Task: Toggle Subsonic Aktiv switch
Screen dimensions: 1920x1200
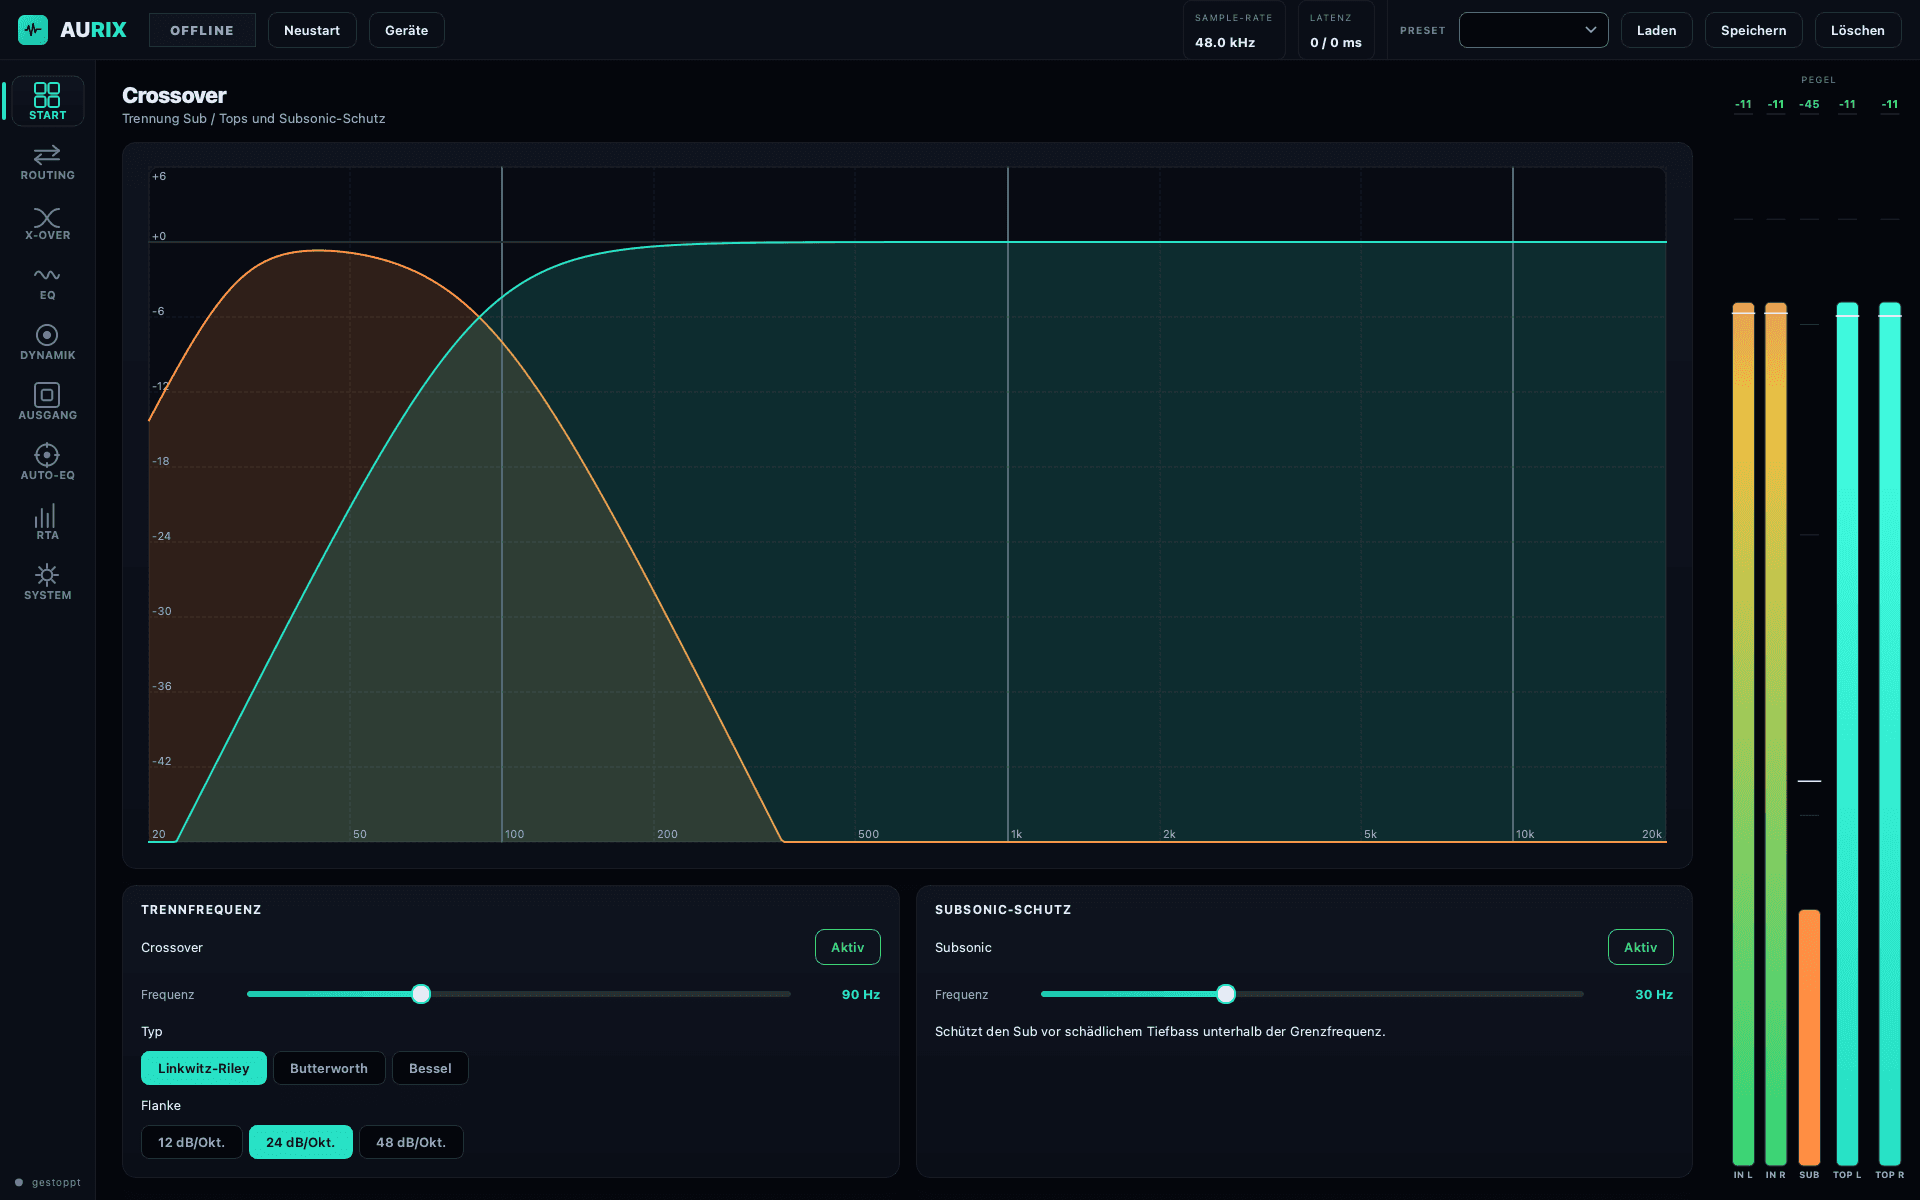Action: [x=1640, y=947]
